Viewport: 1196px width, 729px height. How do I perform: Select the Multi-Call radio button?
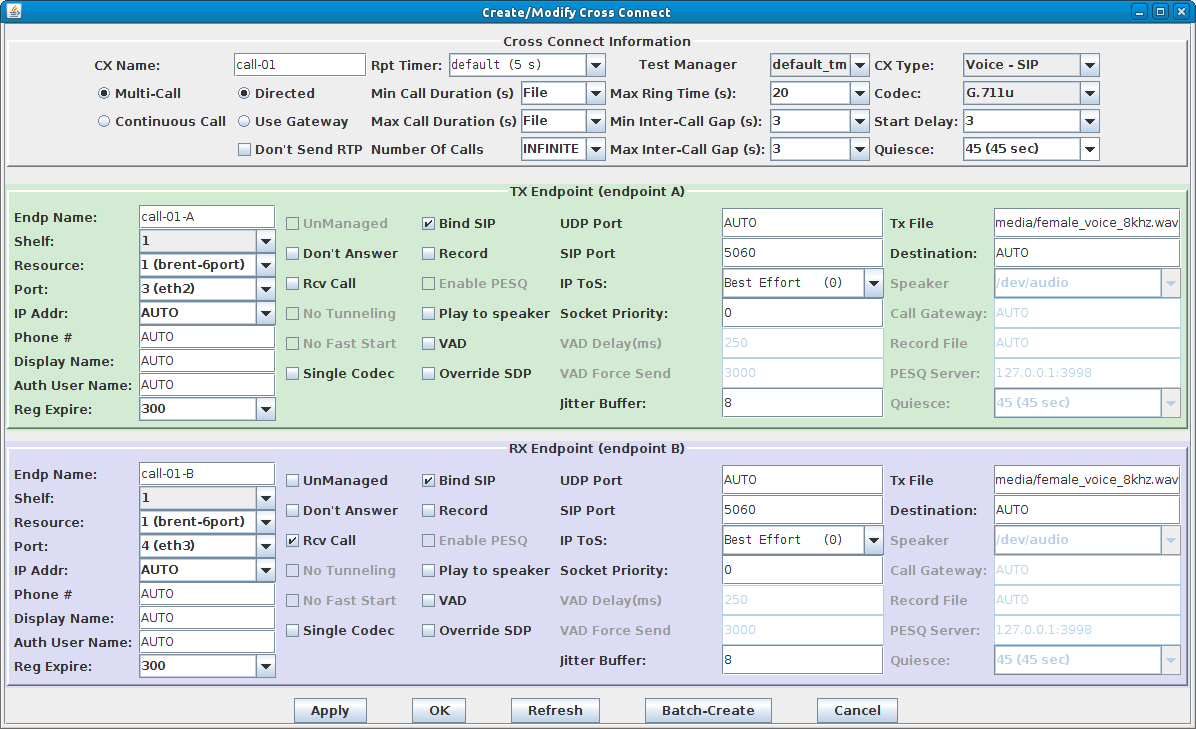(104, 93)
